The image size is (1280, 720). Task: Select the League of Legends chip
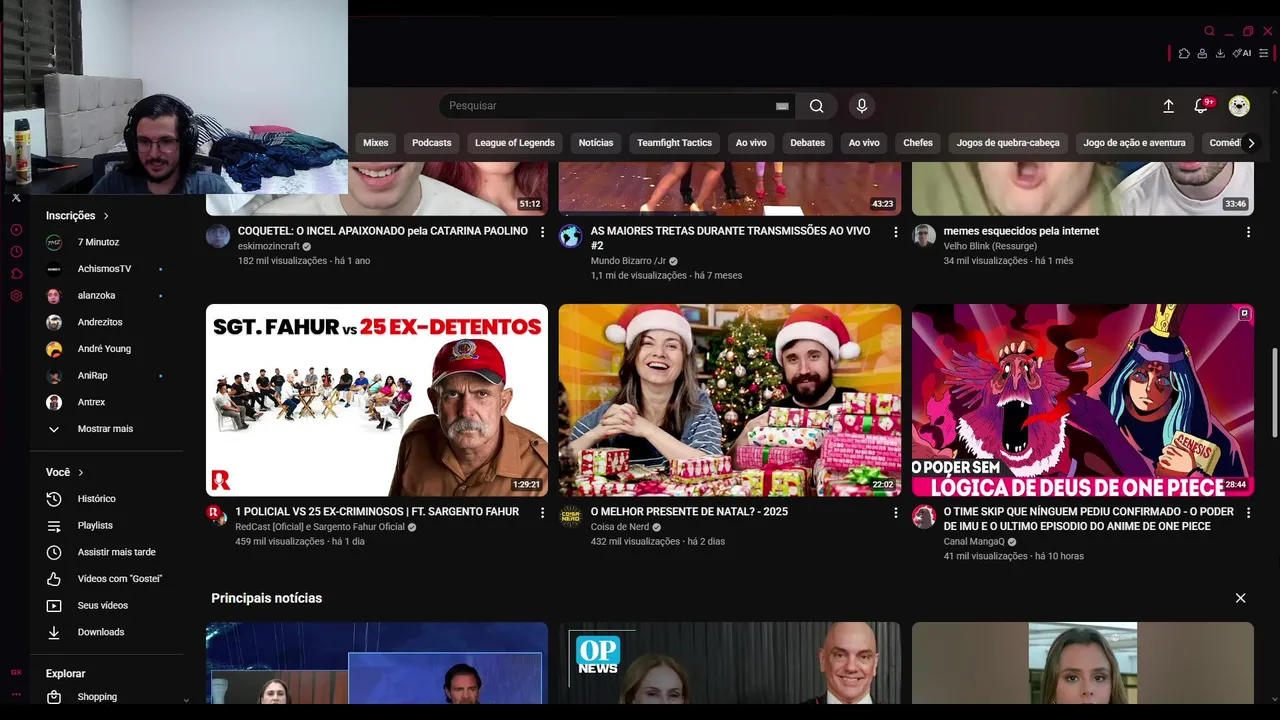pos(514,143)
